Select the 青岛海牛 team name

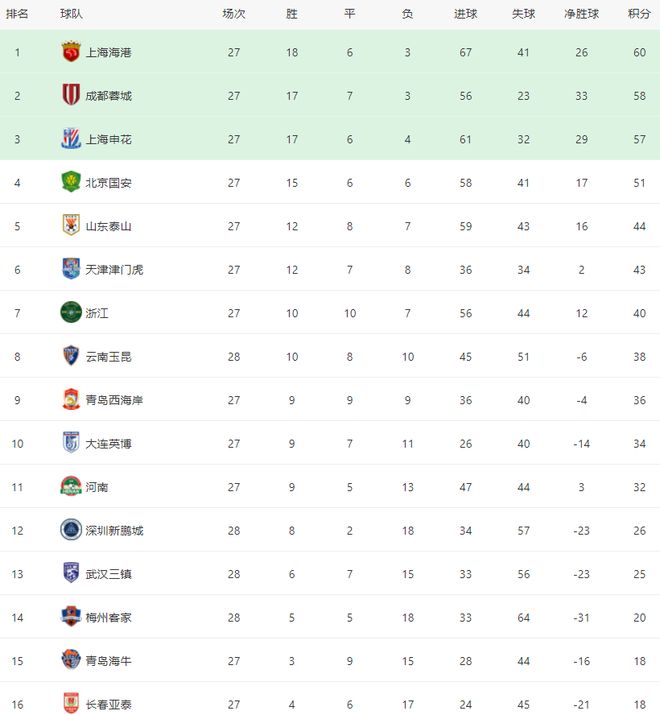[x=109, y=661]
